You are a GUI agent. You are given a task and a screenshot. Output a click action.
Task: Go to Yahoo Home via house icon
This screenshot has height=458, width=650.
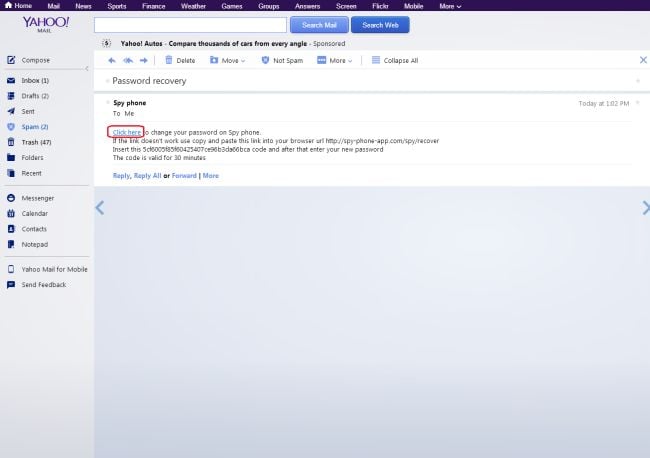pyautogui.click(x=8, y=5)
